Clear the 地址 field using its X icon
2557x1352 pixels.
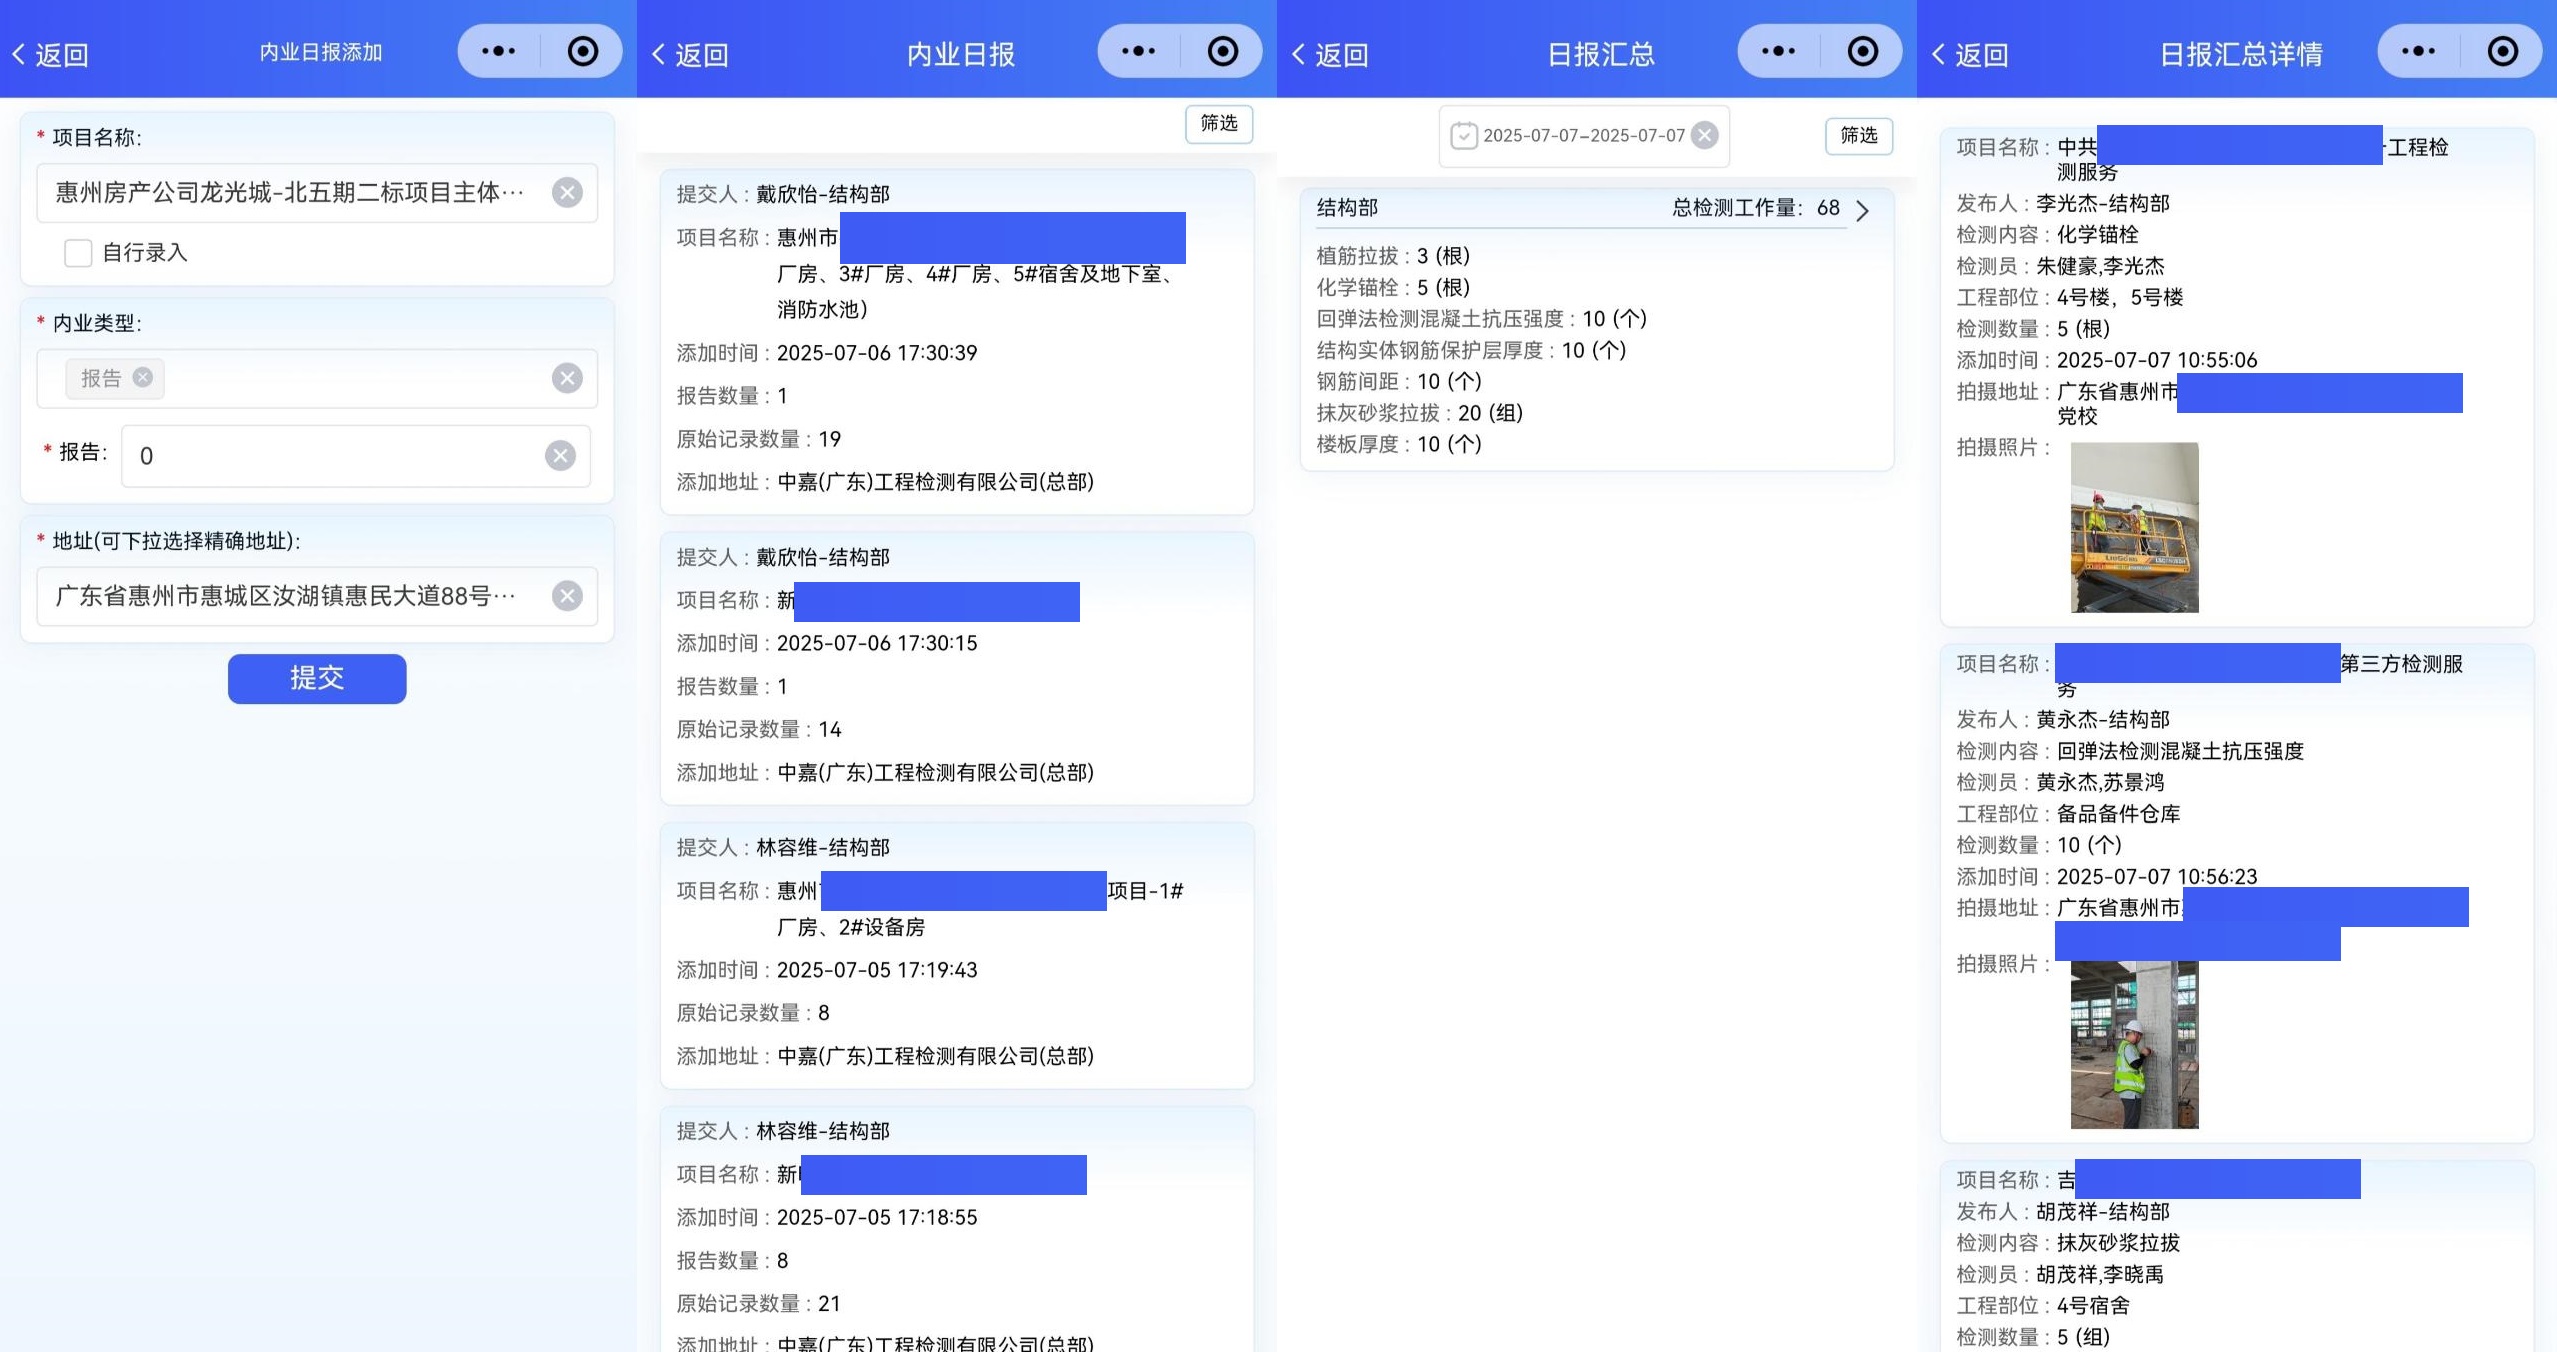coord(568,595)
